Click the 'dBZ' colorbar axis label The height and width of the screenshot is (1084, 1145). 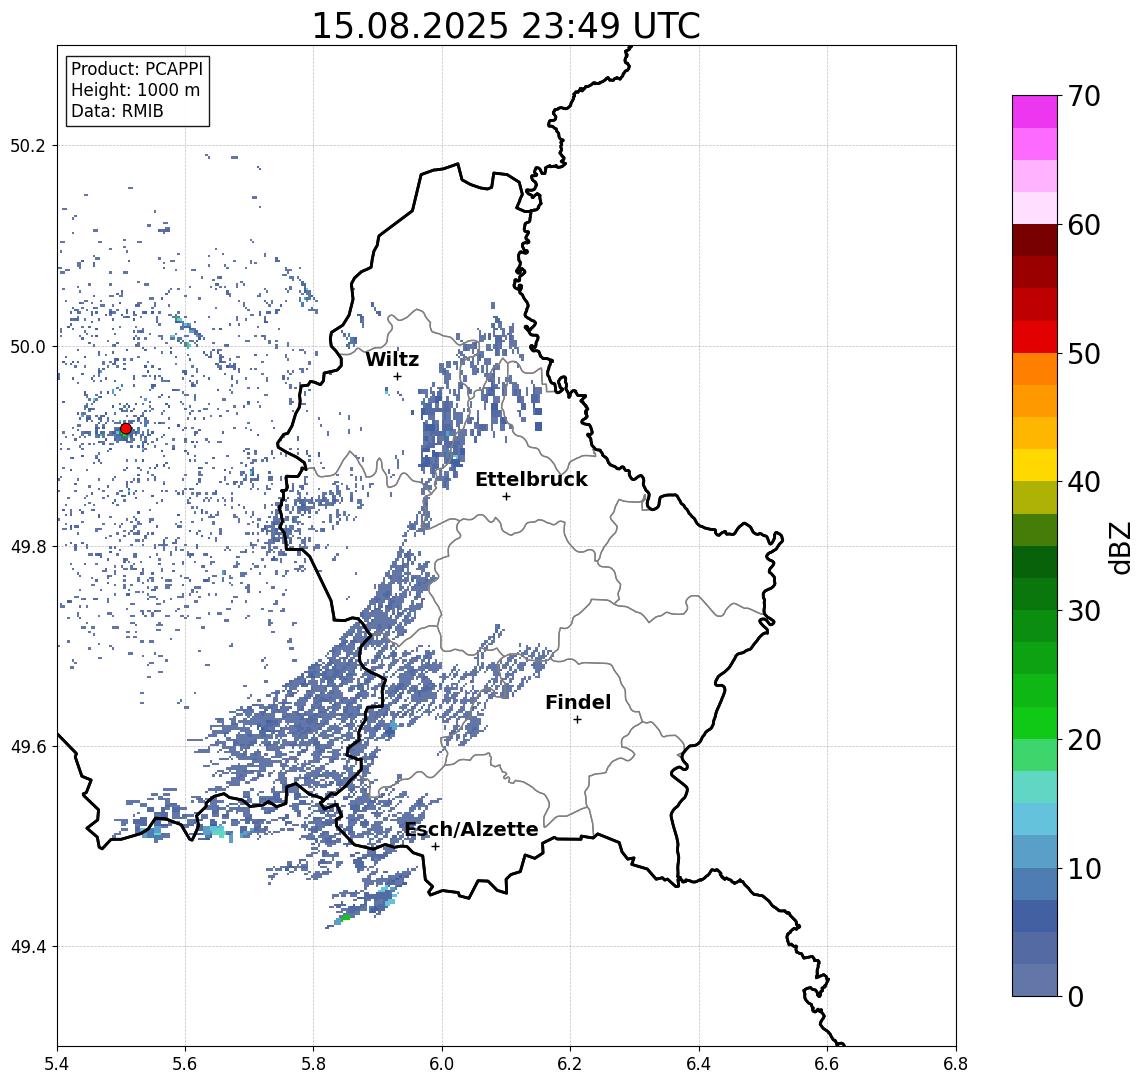click(x=1120, y=548)
